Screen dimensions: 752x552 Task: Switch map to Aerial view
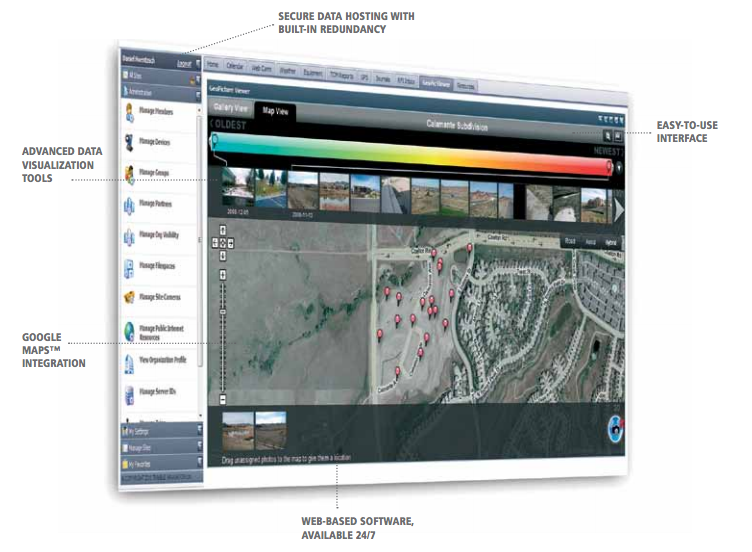point(590,242)
